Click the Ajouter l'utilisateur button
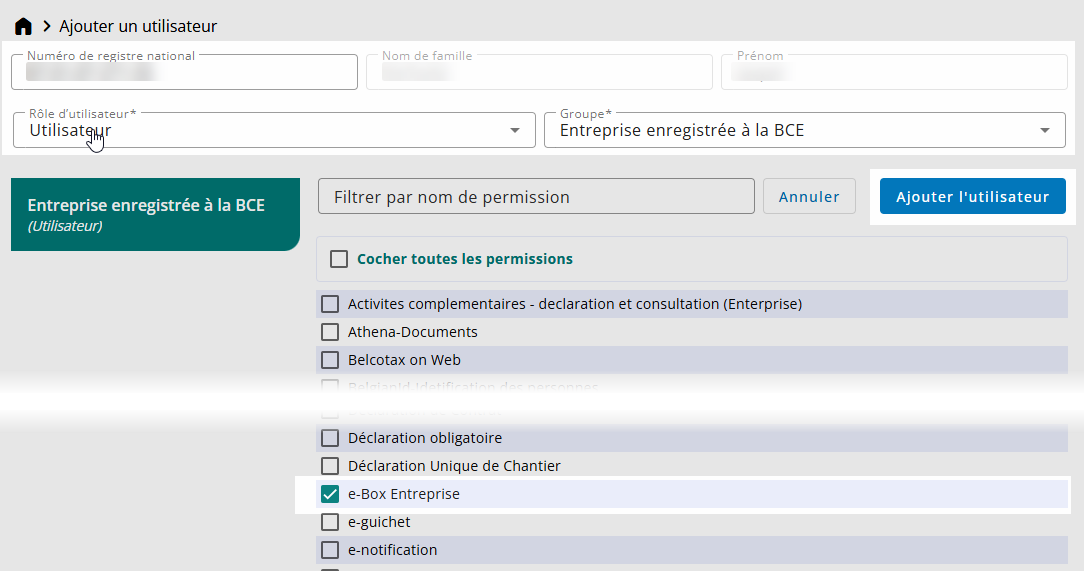This screenshot has width=1084, height=571. pyautogui.click(x=972, y=197)
